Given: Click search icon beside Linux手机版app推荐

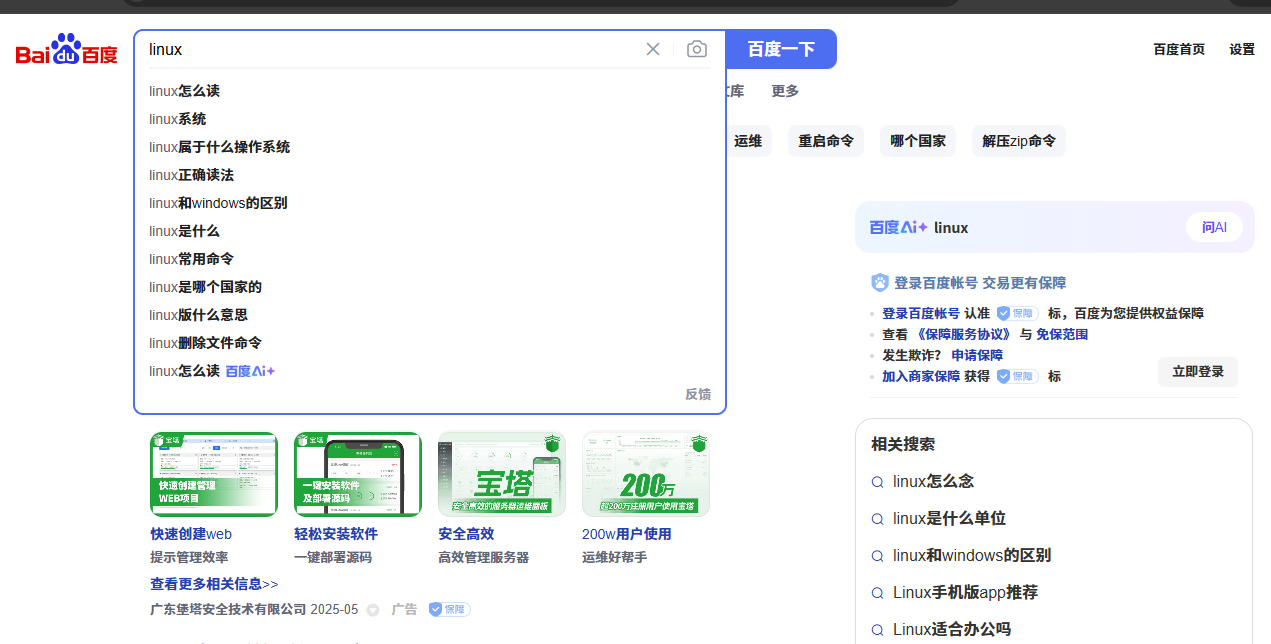Looking at the screenshot, I should (878, 593).
